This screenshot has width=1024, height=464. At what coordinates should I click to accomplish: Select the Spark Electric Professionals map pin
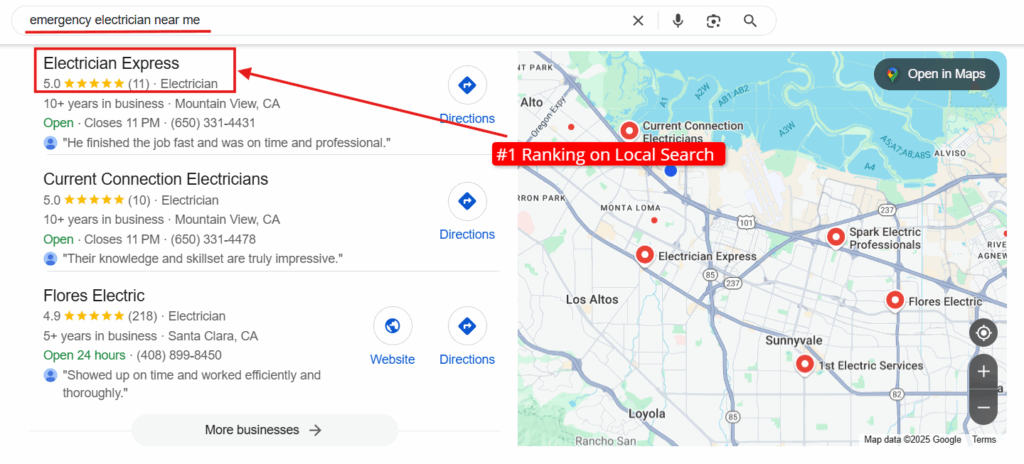point(836,237)
